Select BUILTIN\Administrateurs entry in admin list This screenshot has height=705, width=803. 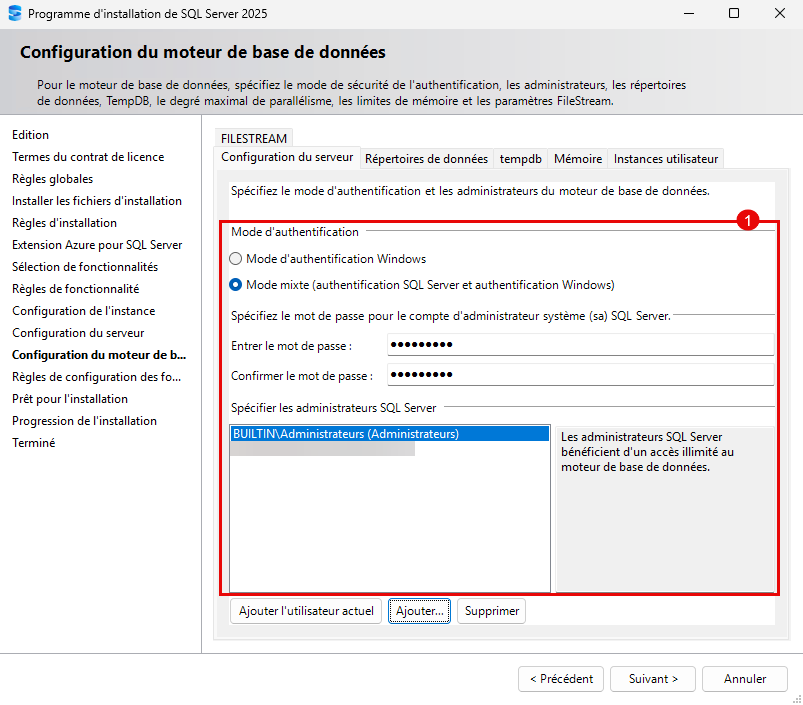(390, 434)
